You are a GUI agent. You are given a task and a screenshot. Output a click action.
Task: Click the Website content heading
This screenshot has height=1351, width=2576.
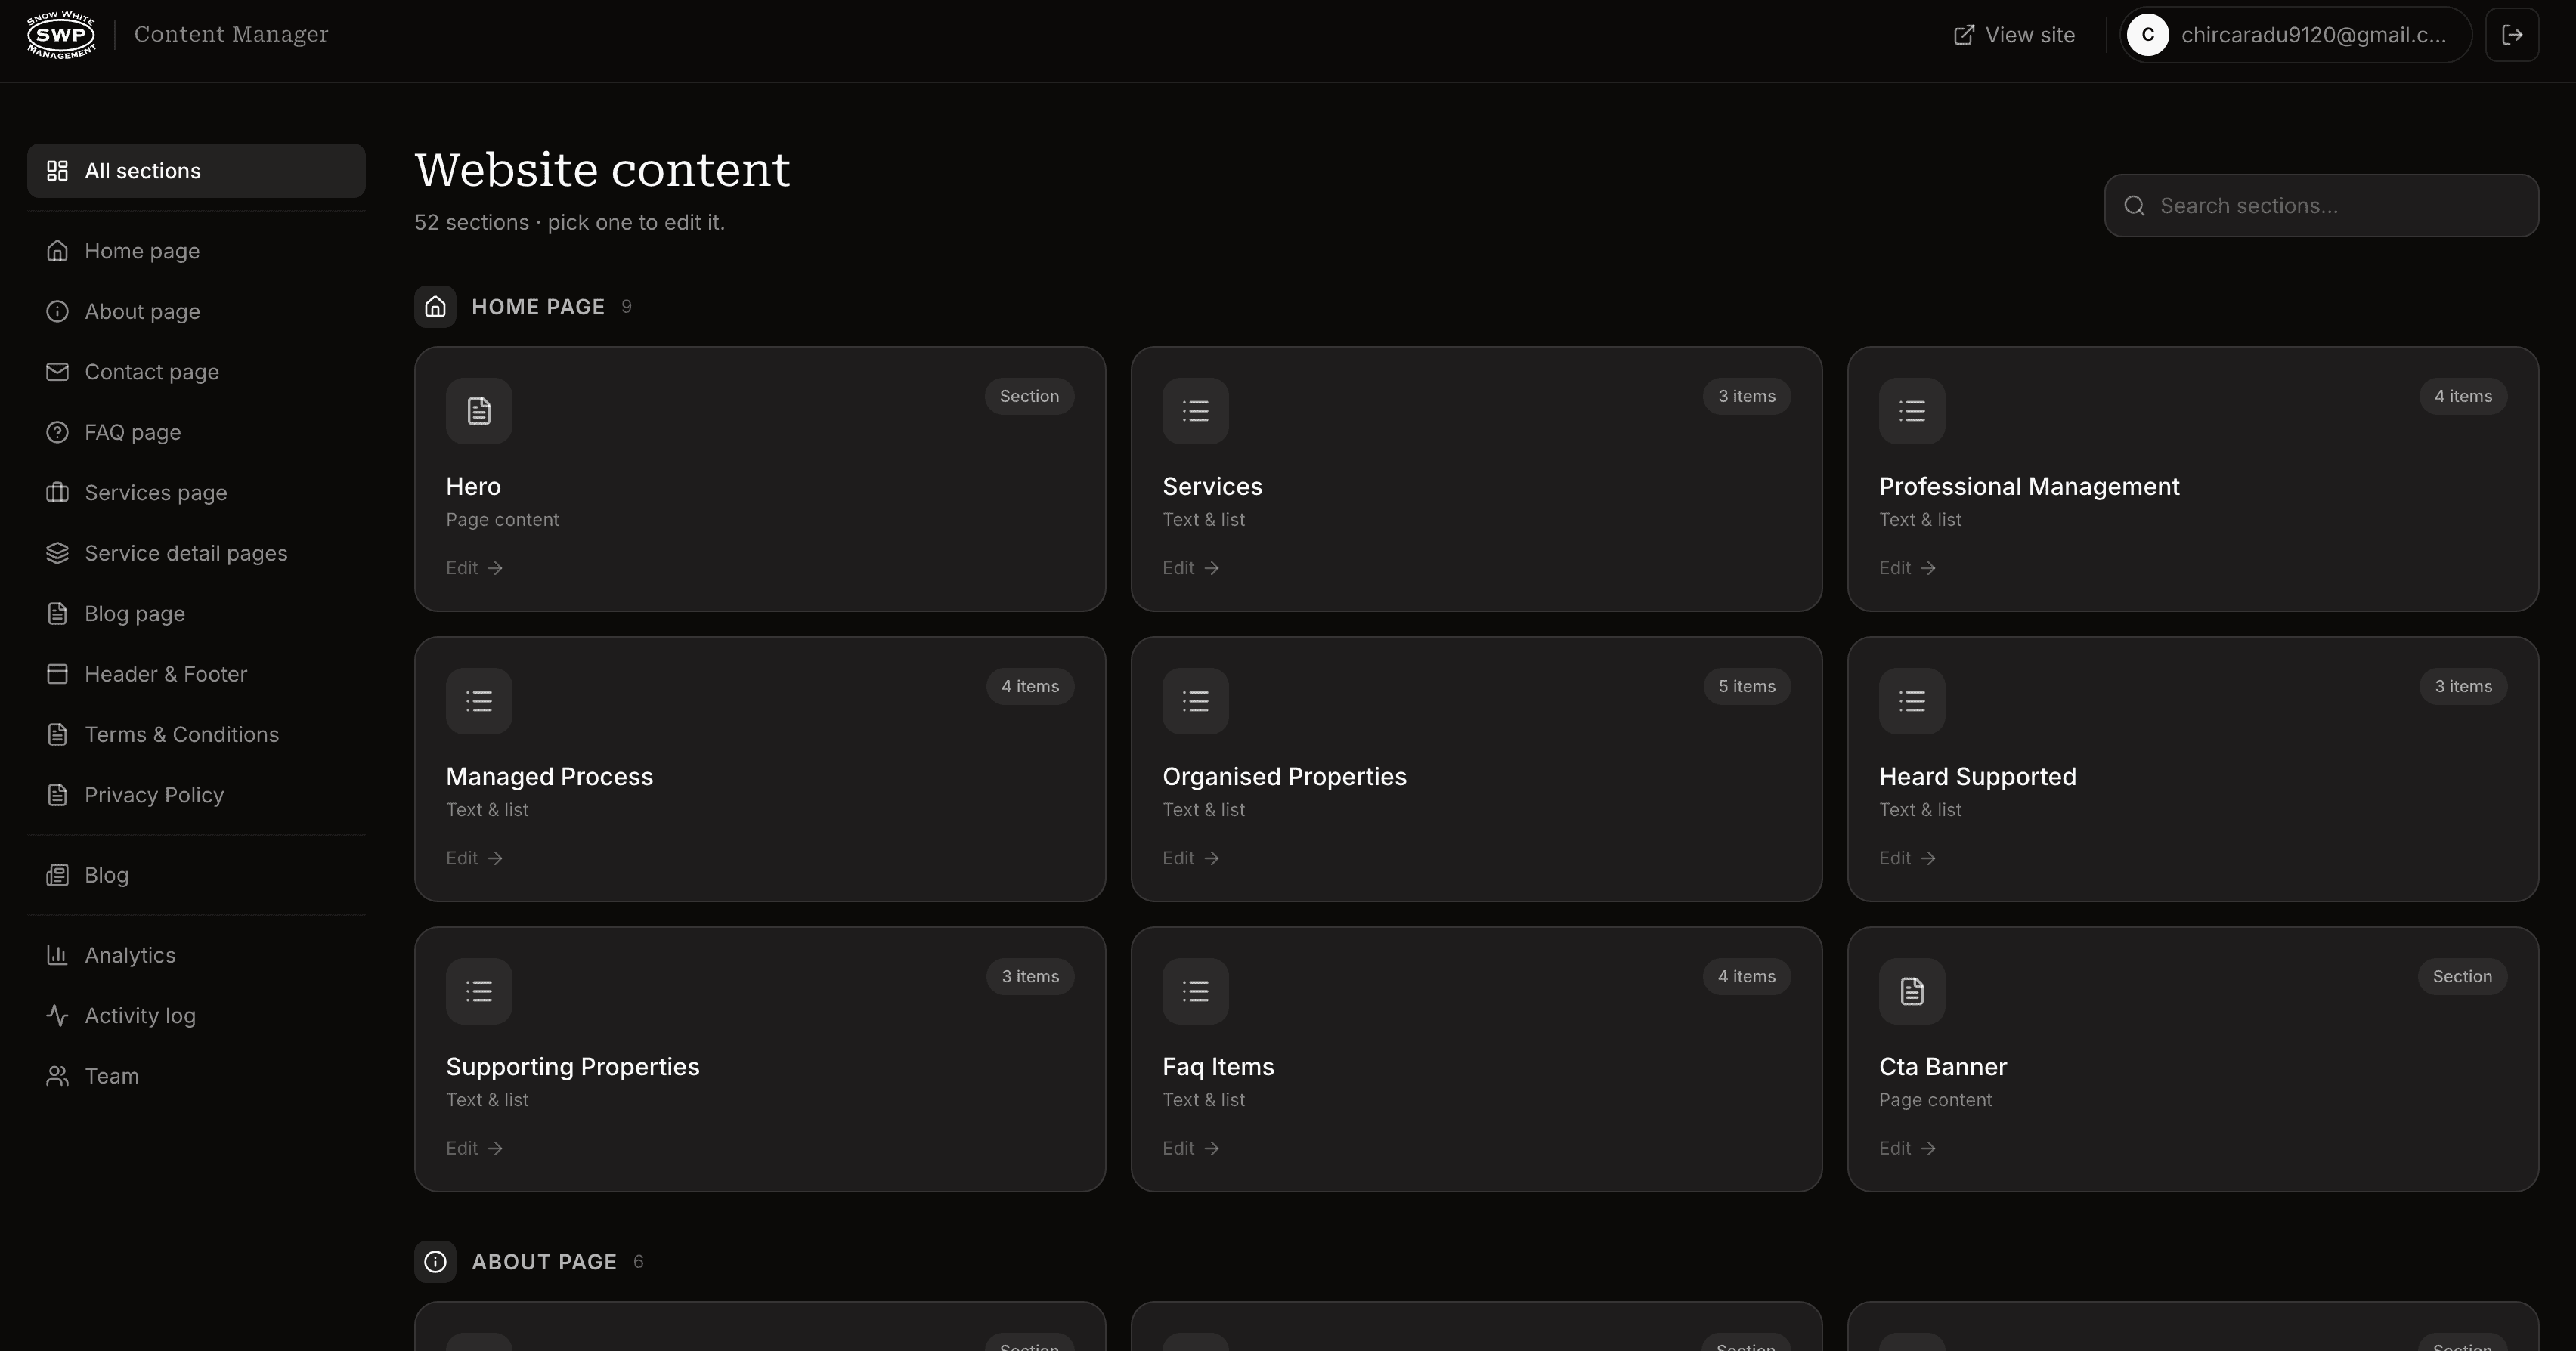602,170
